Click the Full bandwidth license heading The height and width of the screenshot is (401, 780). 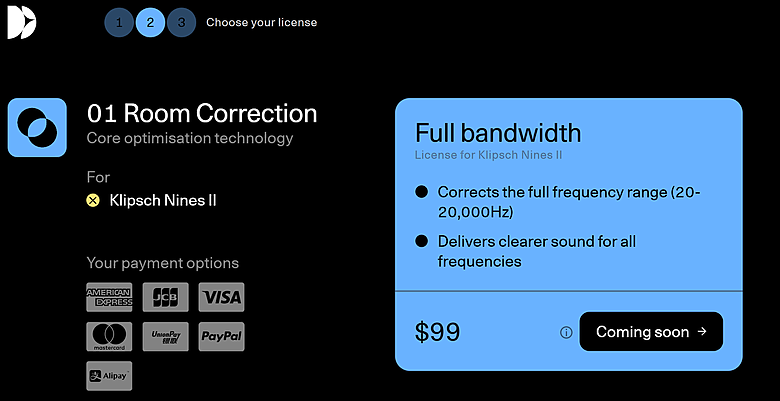click(497, 133)
